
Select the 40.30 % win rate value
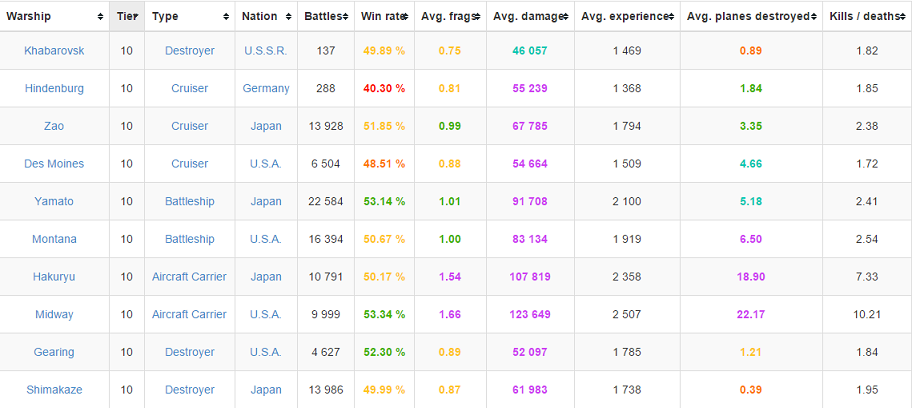point(384,88)
